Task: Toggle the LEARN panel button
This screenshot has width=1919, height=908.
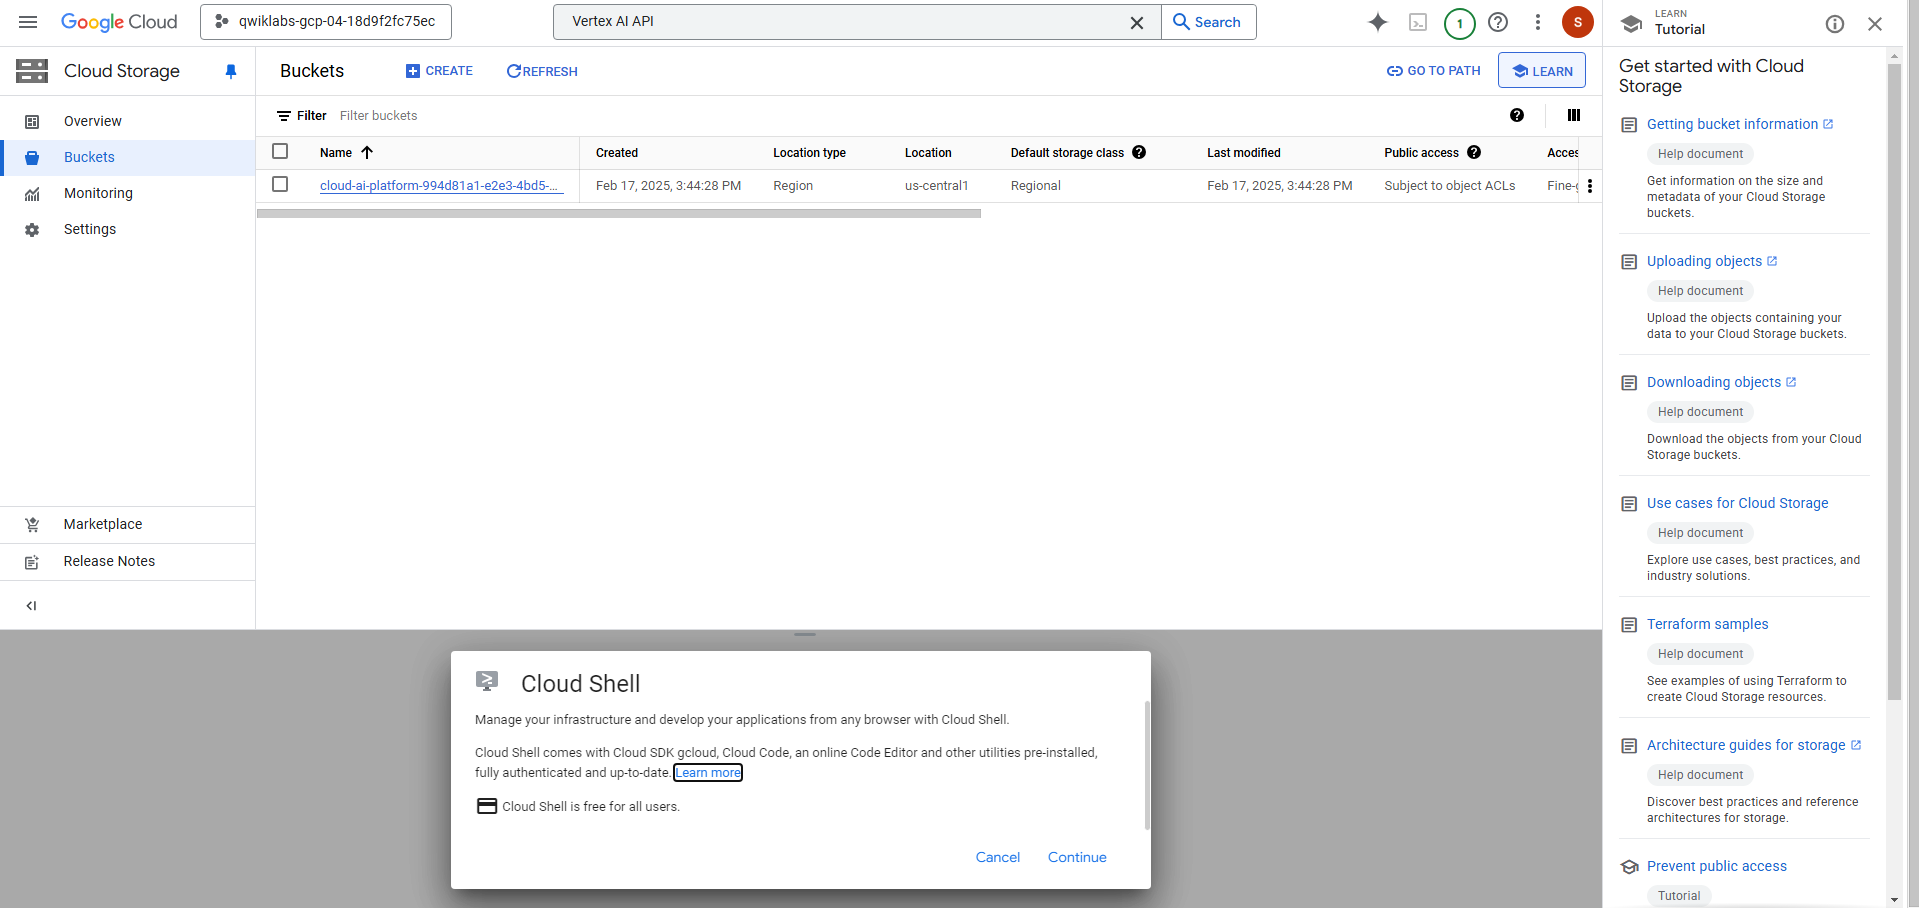Action: [1542, 71]
